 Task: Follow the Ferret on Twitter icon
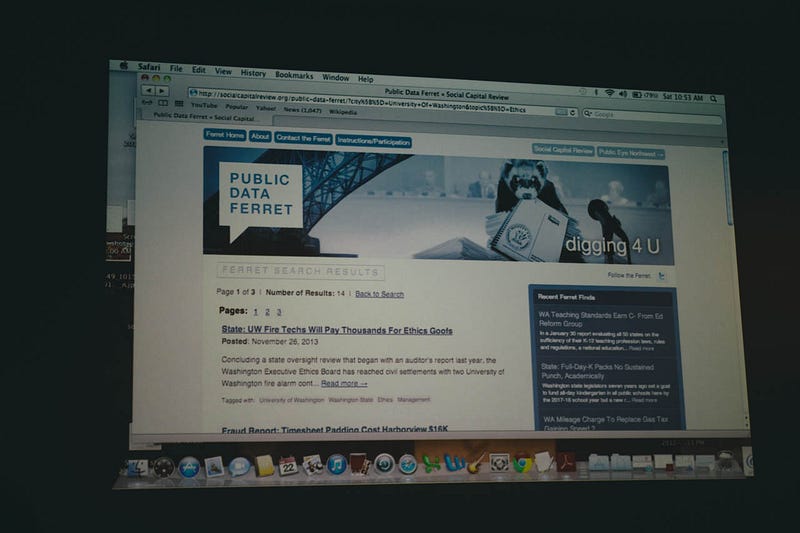point(662,276)
